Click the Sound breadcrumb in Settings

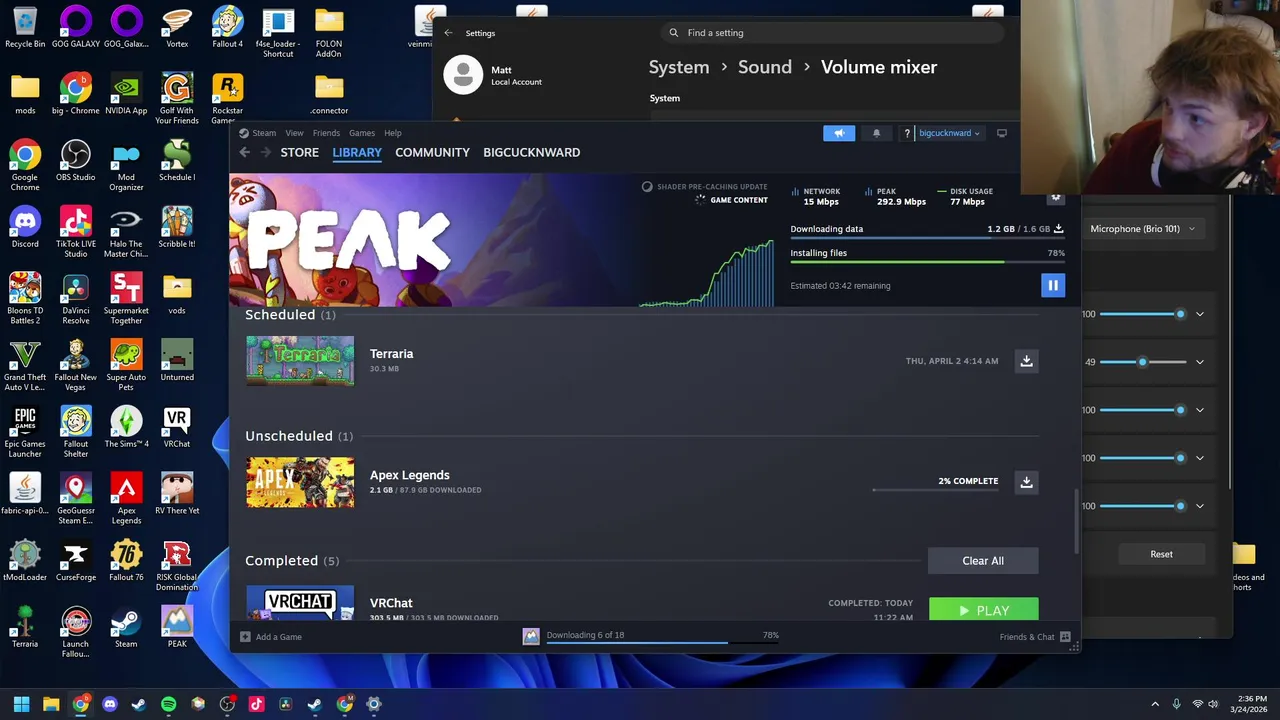(x=765, y=67)
